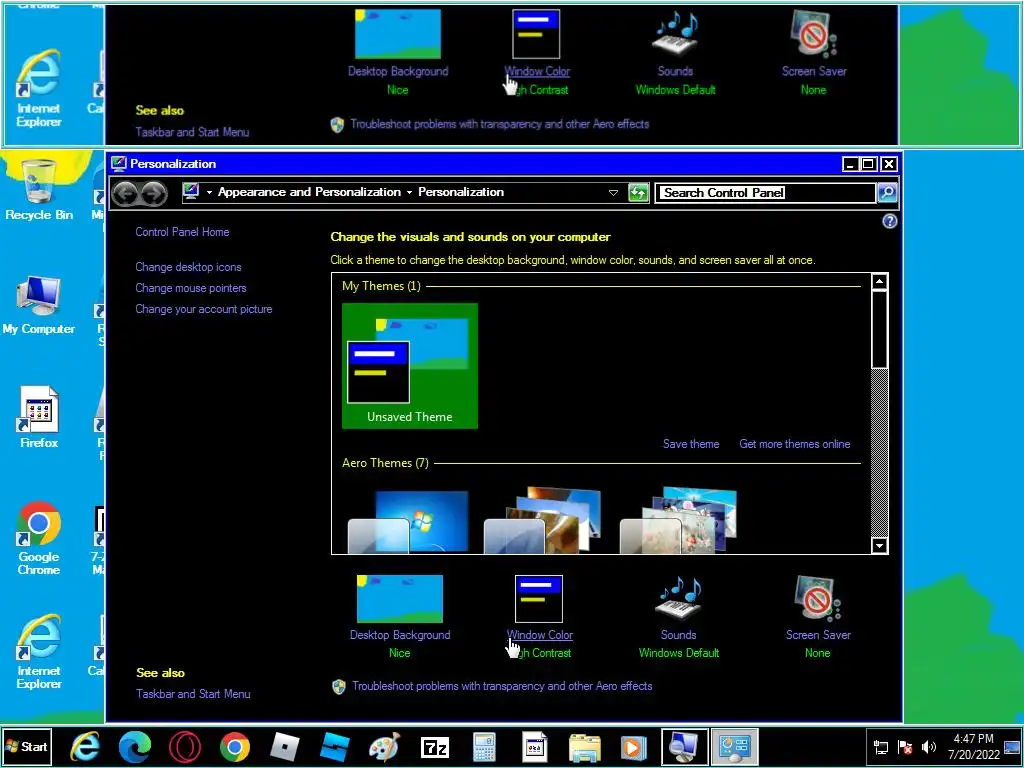Click Get more themes online link

point(795,444)
